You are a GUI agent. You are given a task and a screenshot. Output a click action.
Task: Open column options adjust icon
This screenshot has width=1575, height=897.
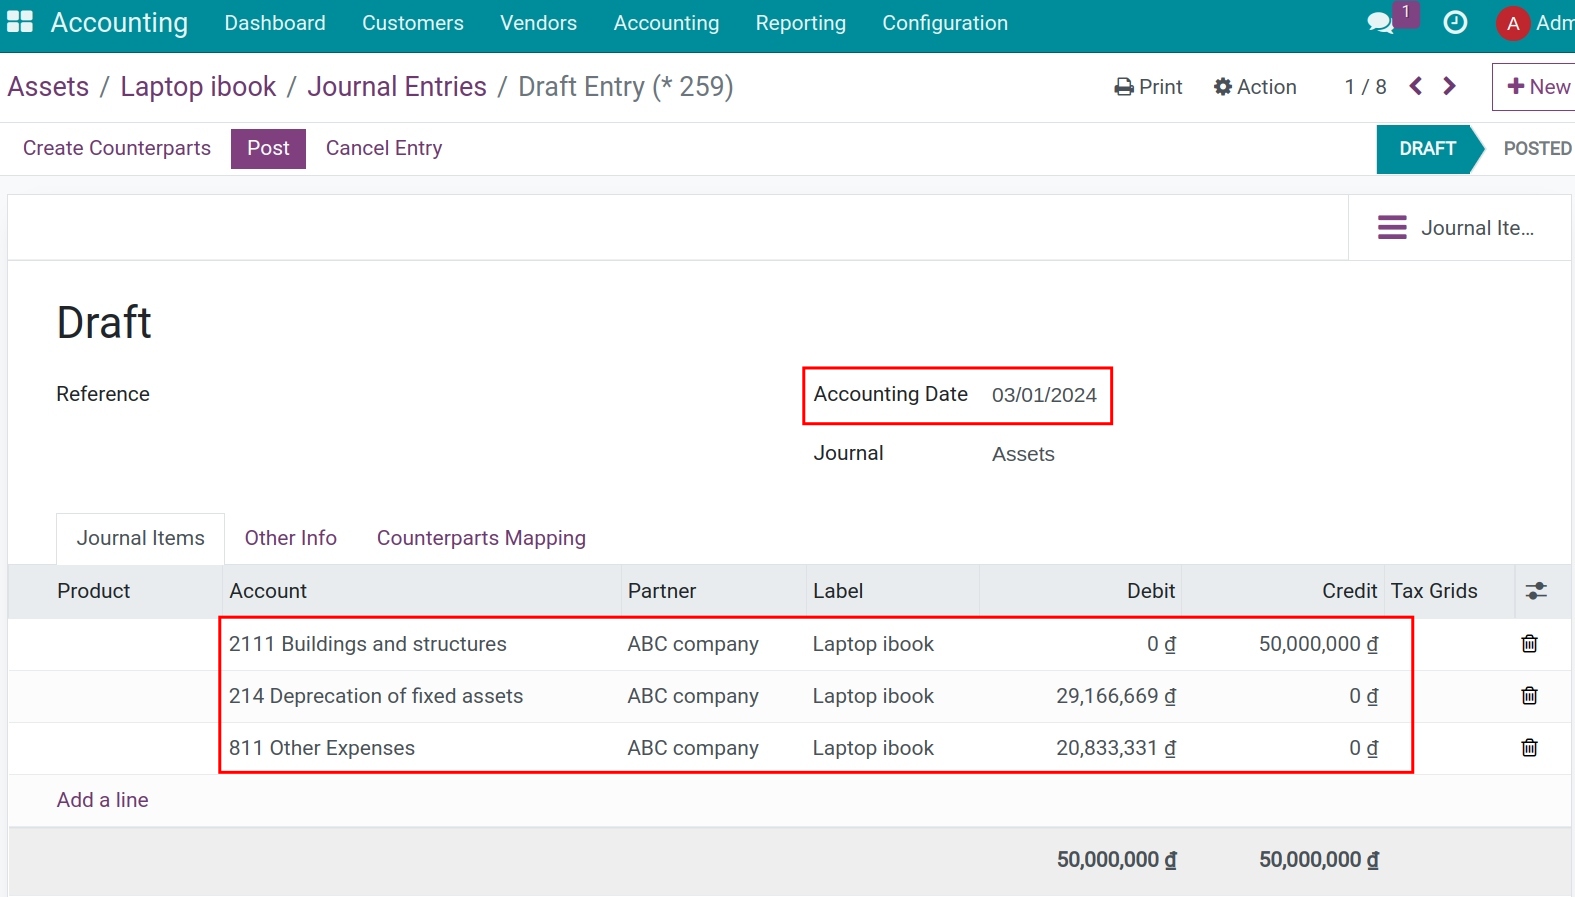point(1536,591)
